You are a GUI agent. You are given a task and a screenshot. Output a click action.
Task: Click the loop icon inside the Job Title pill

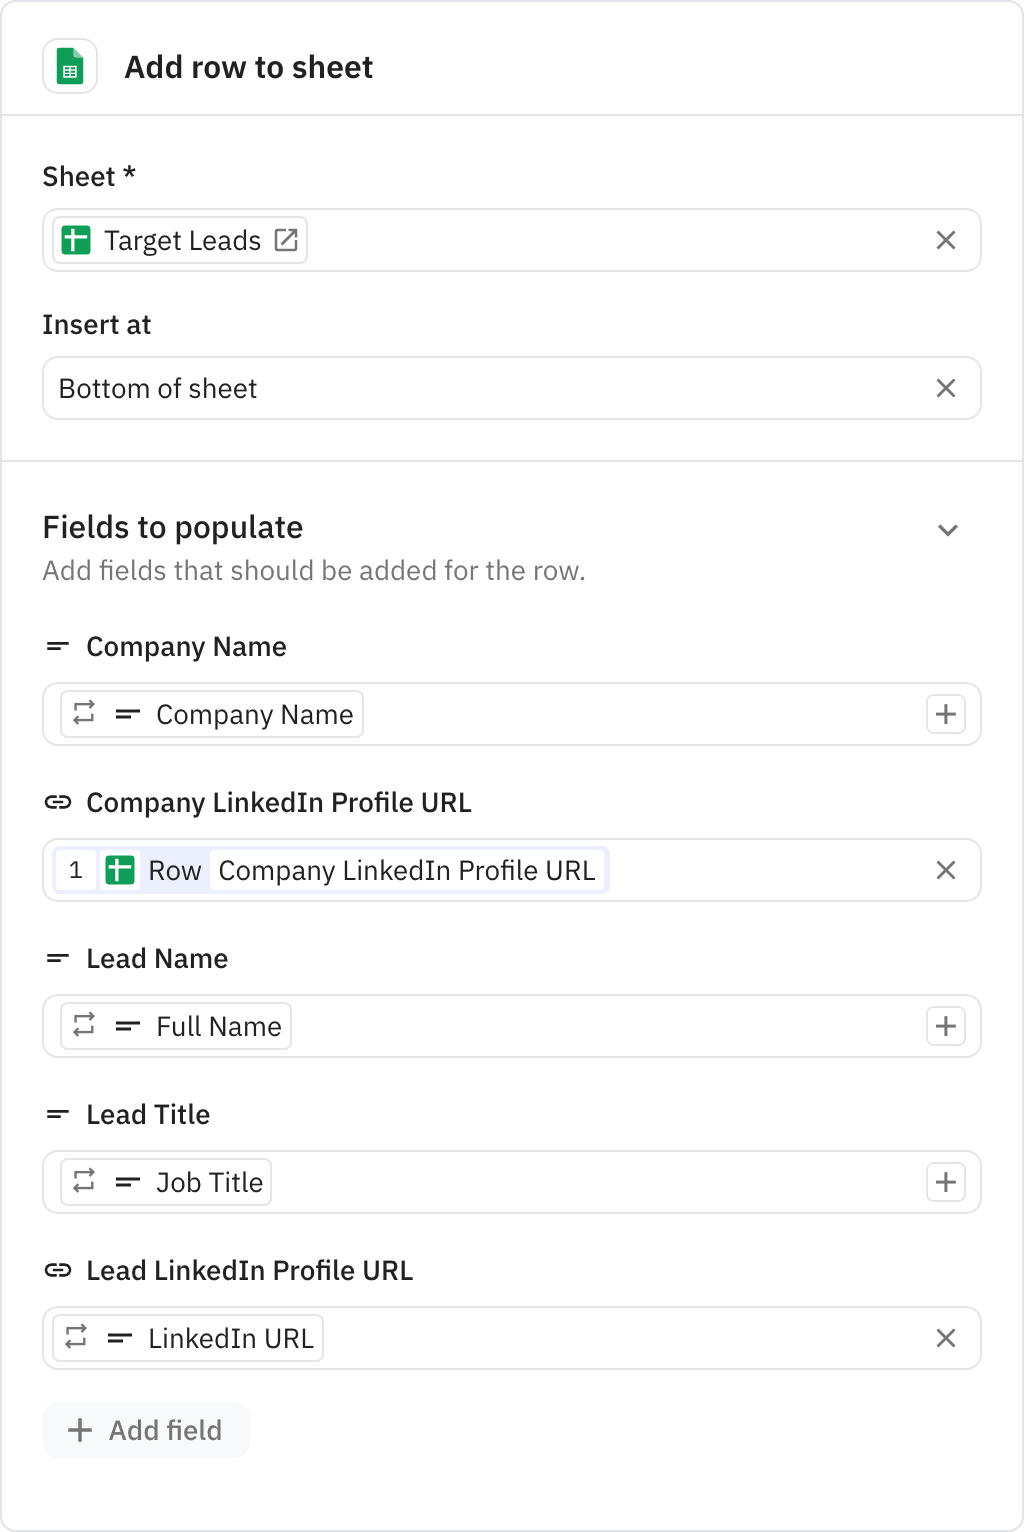(84, 1181)
